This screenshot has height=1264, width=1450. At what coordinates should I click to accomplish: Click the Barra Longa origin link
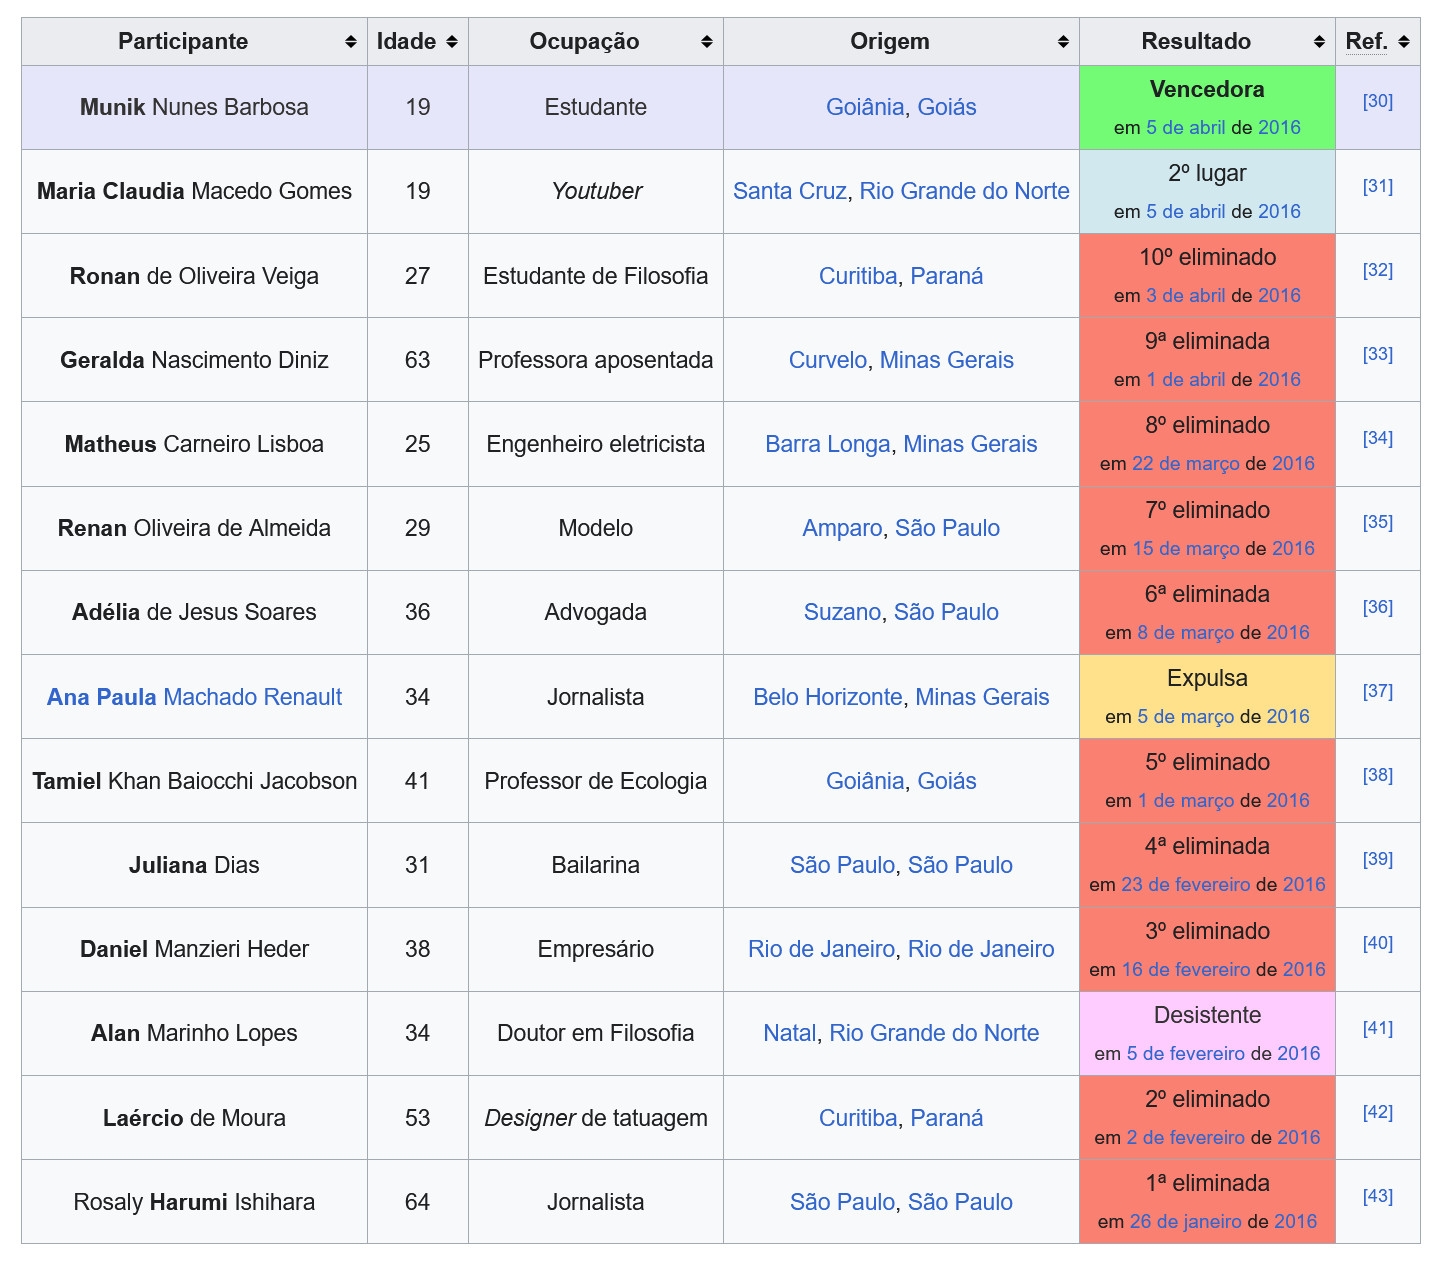point(827,444)
